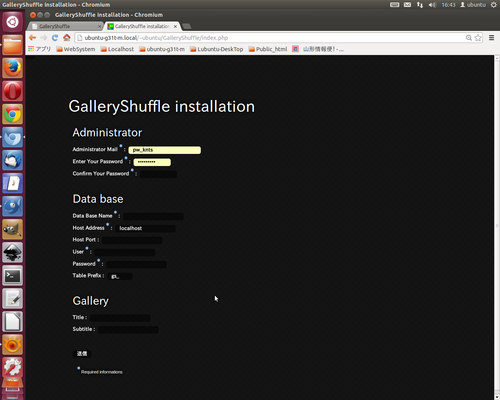Open the WebSystem bookmark folder
The width and height of the screenshot is (500, 400).
(x=76, y=49)
